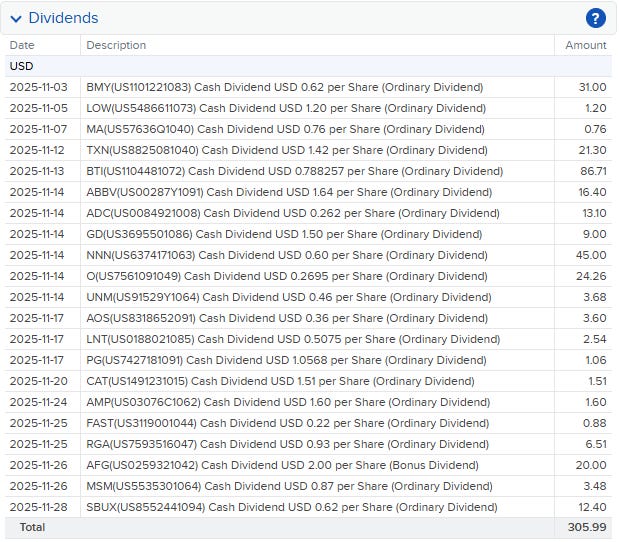Click the Total row label
The image size is (619, 542).
click(x=32, y=527)
